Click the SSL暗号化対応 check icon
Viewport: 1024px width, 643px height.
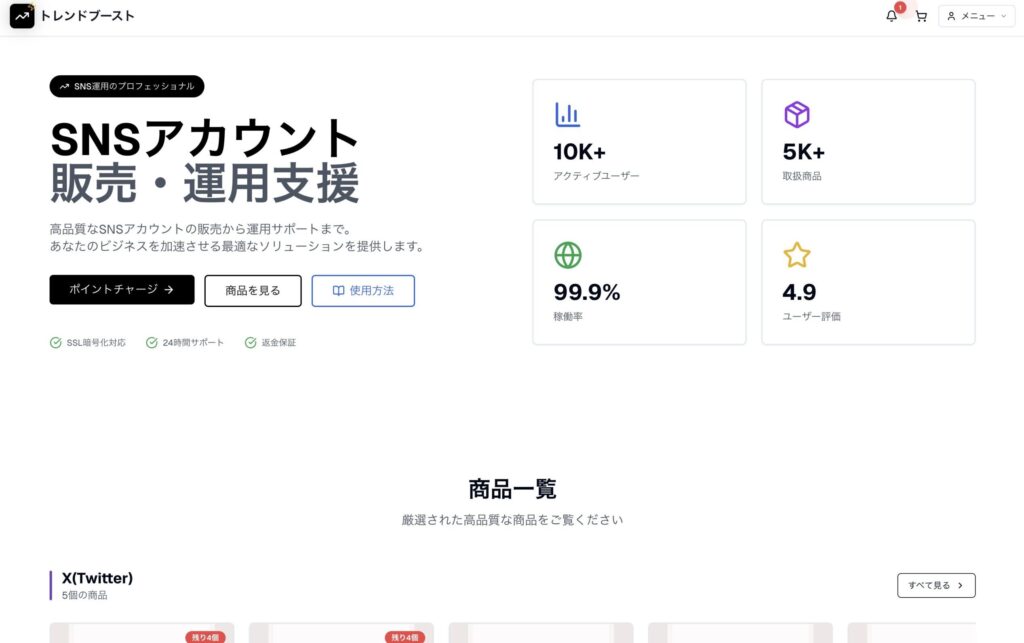tap(56, 343)
